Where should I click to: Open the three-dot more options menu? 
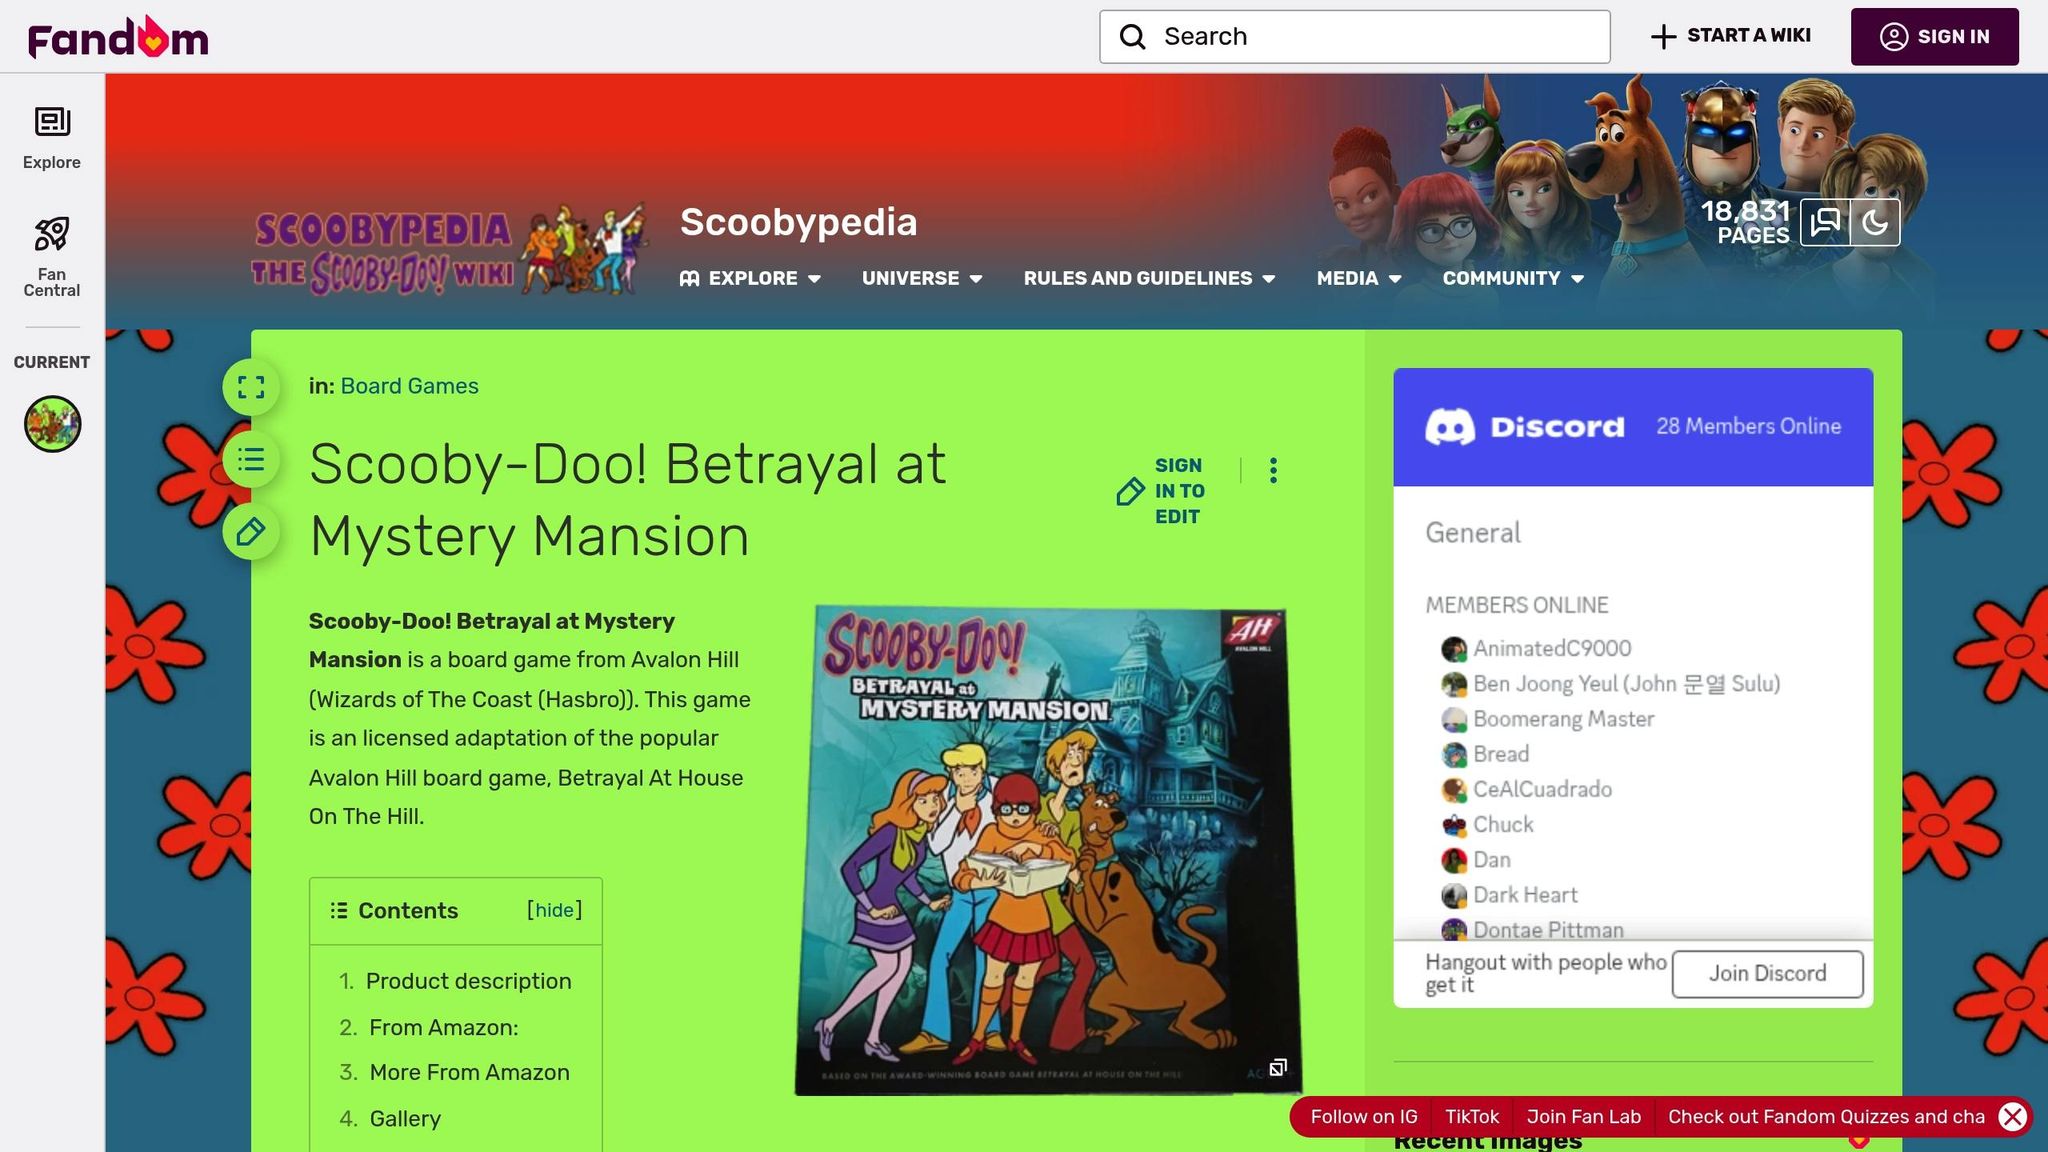click(1273, 471)
